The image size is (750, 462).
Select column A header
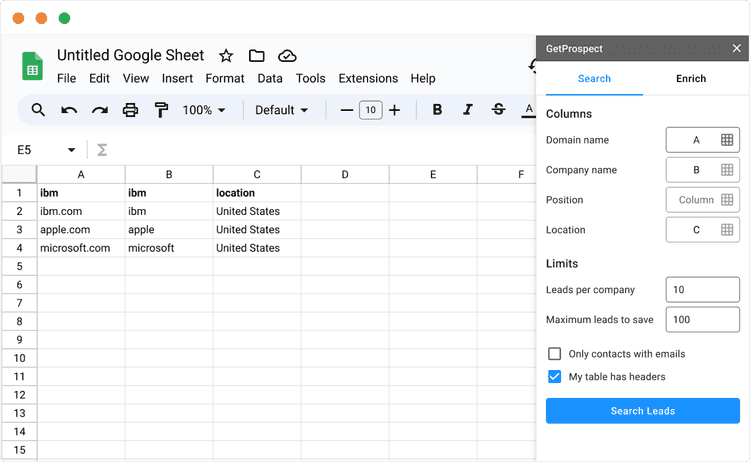[81, 175]
